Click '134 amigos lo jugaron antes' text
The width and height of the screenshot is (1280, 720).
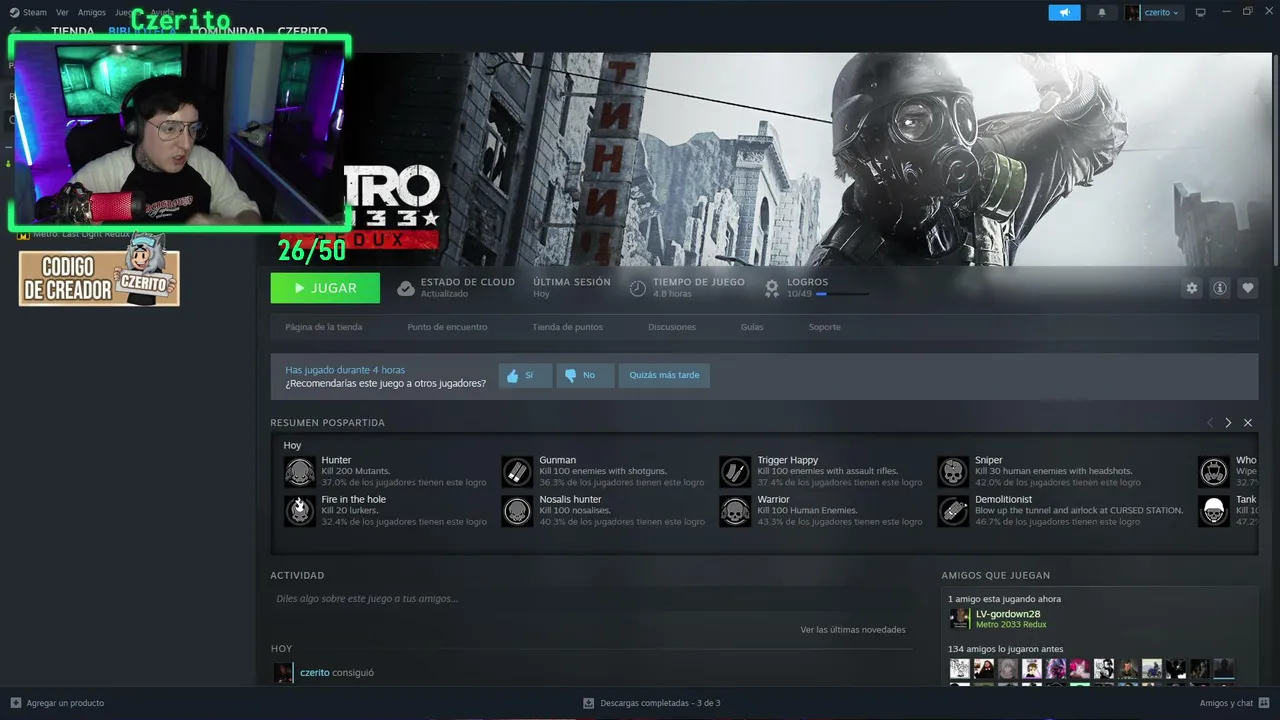[1006, 649]
